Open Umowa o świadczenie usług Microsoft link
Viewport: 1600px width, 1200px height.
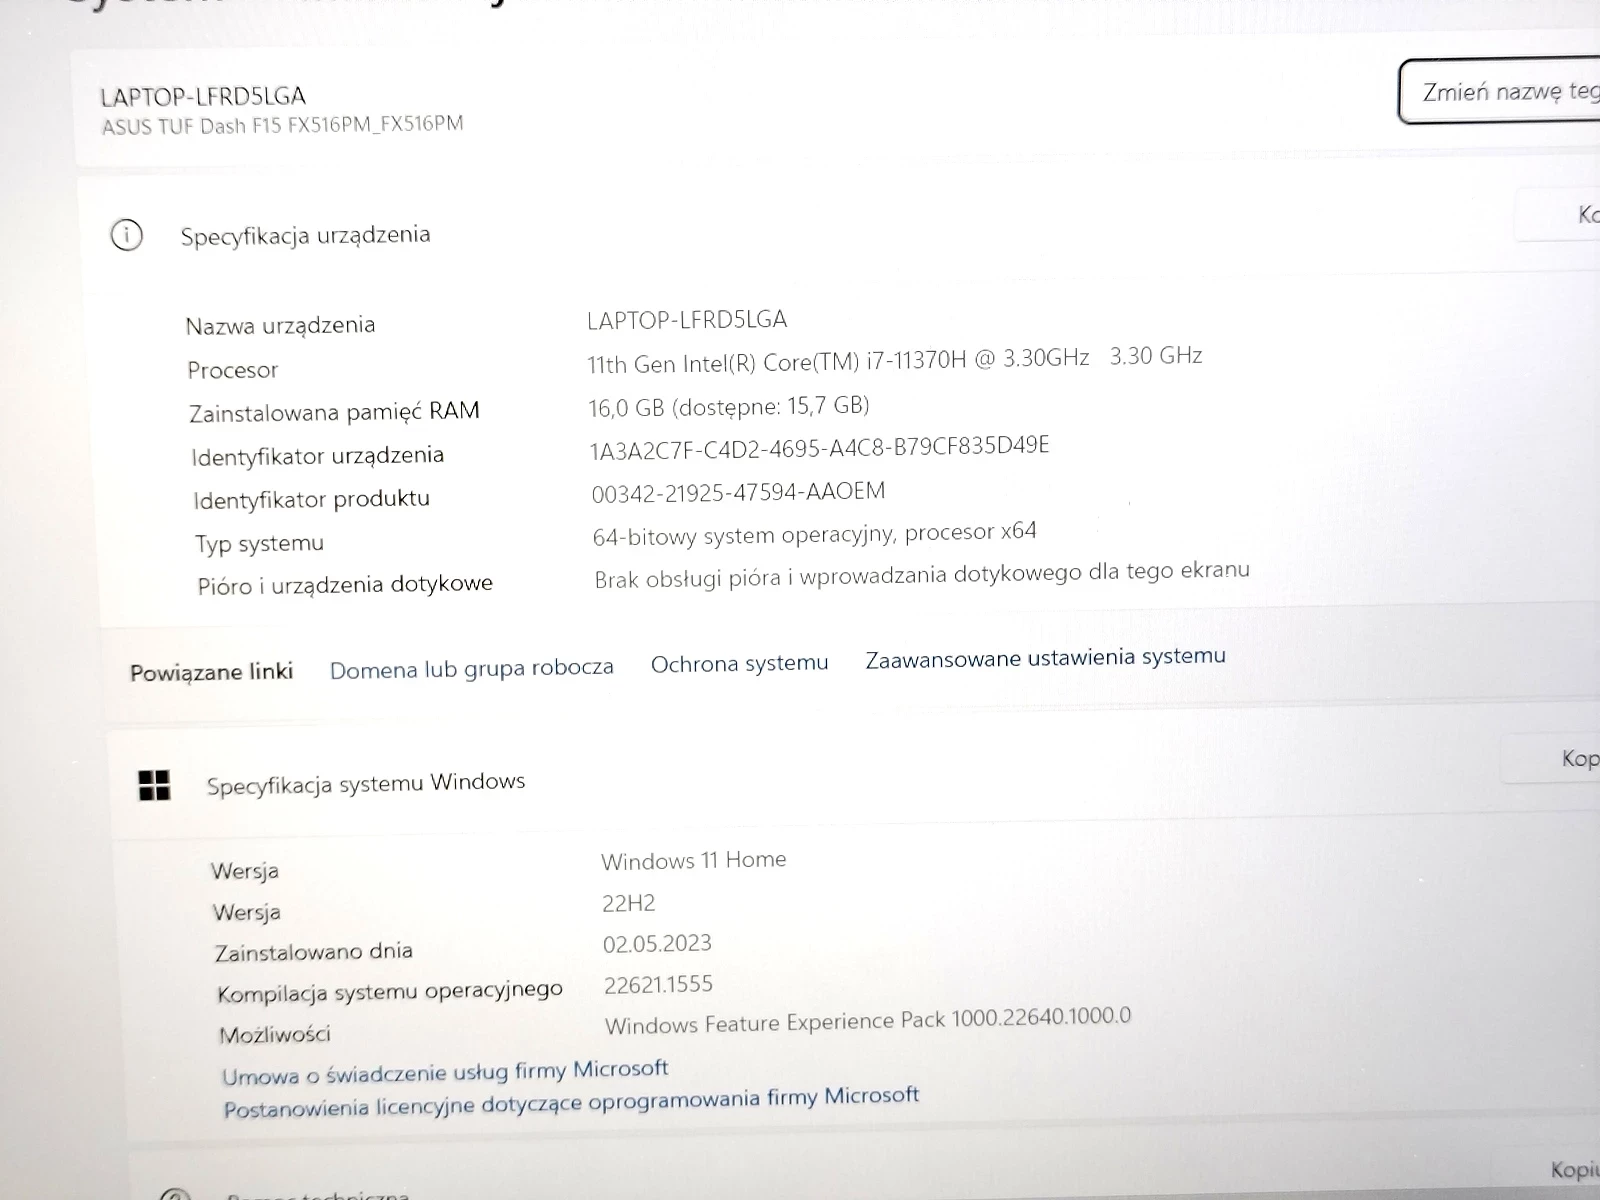445,1072
